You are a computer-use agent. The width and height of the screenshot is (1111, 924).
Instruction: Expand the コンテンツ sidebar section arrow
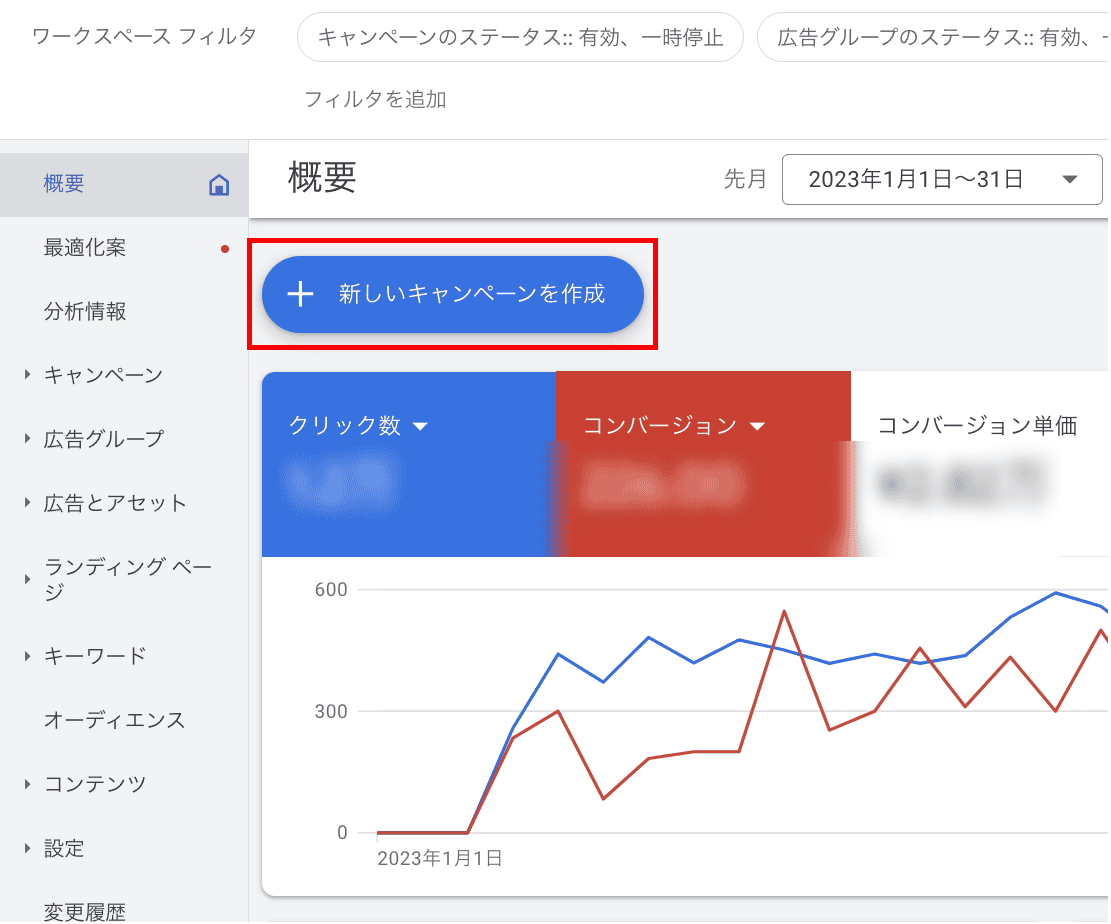[28, 784]
